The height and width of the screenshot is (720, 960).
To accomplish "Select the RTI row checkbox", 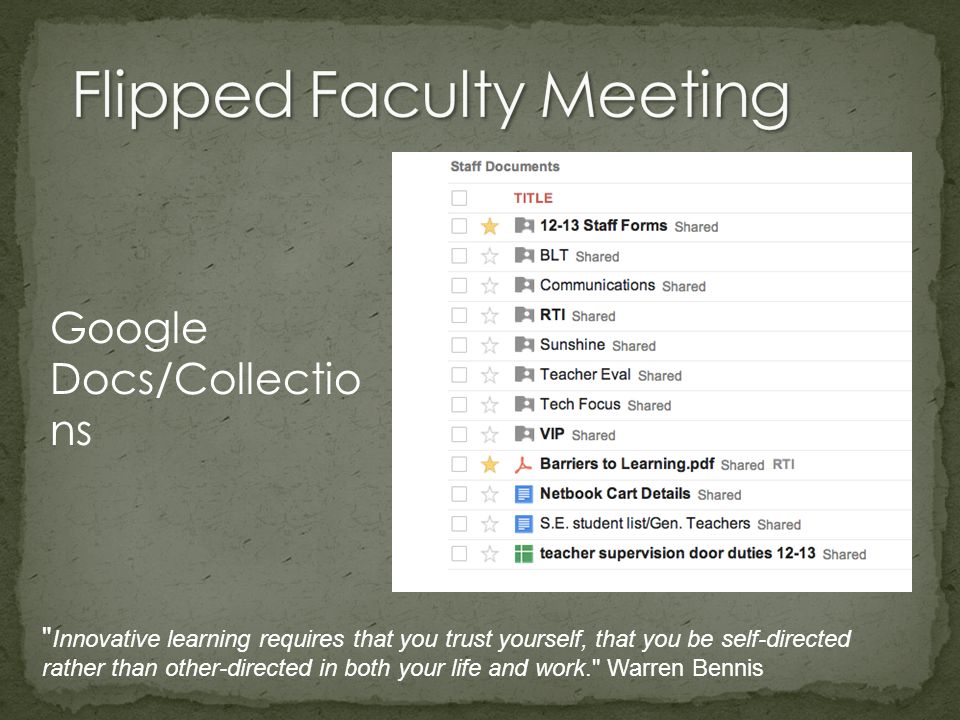I will click(459, 315).
